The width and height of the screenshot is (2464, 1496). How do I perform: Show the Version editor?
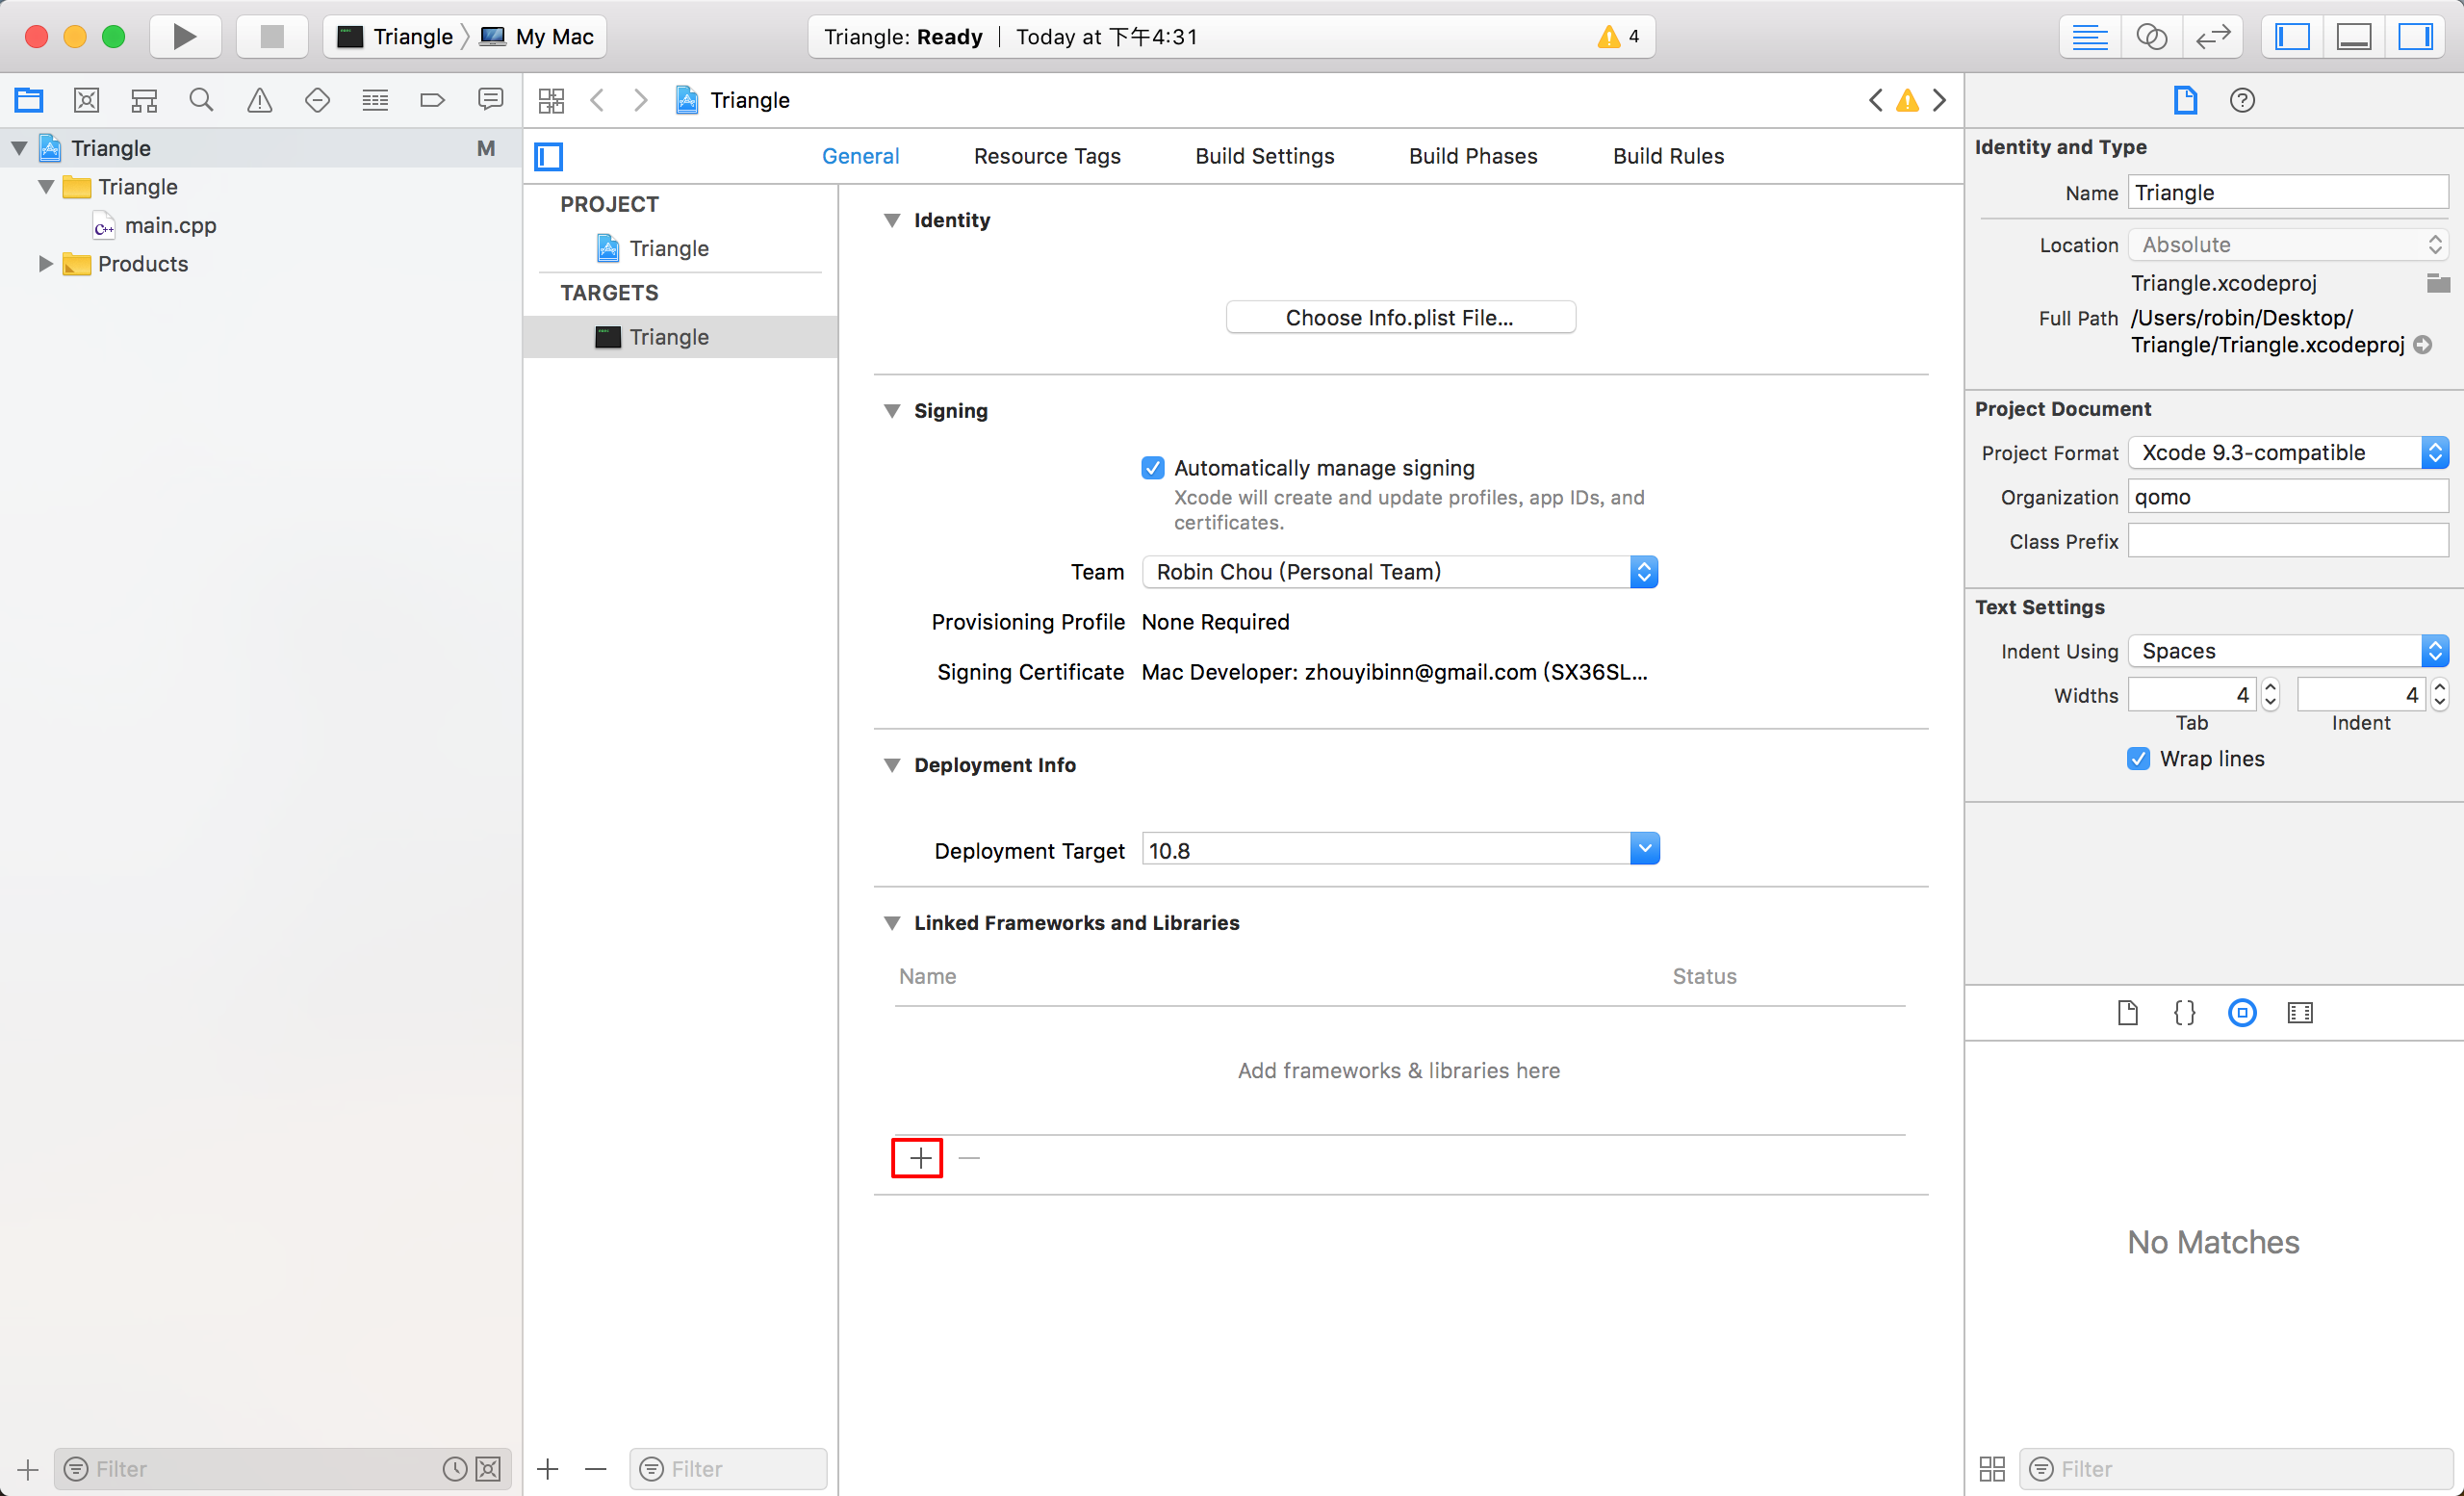(2213, 37)
